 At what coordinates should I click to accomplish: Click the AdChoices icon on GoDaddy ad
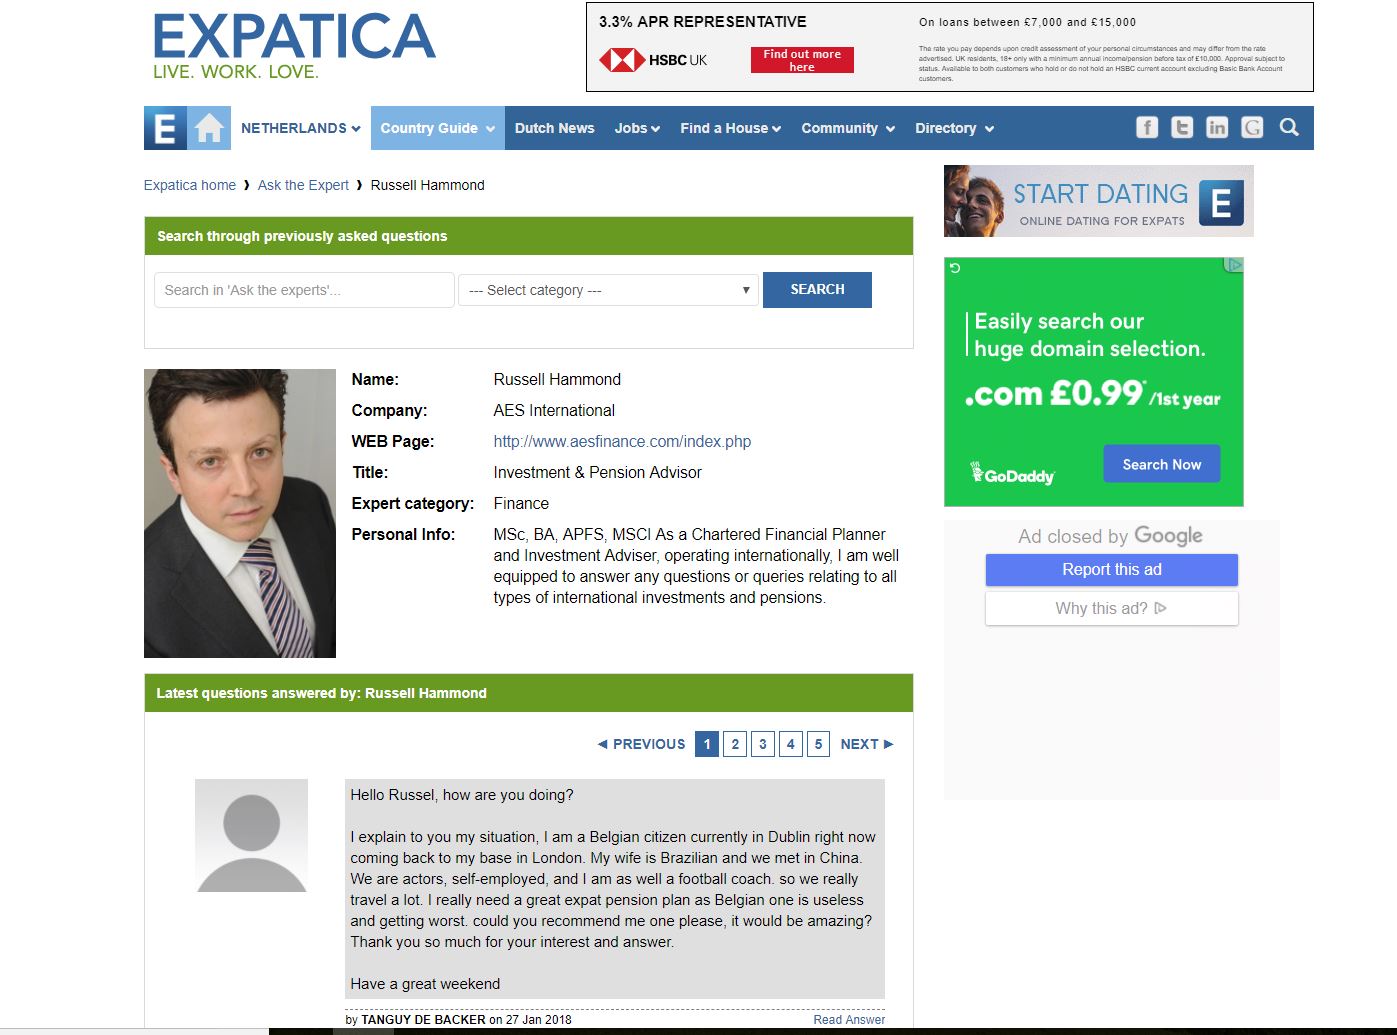(1235, 265)
